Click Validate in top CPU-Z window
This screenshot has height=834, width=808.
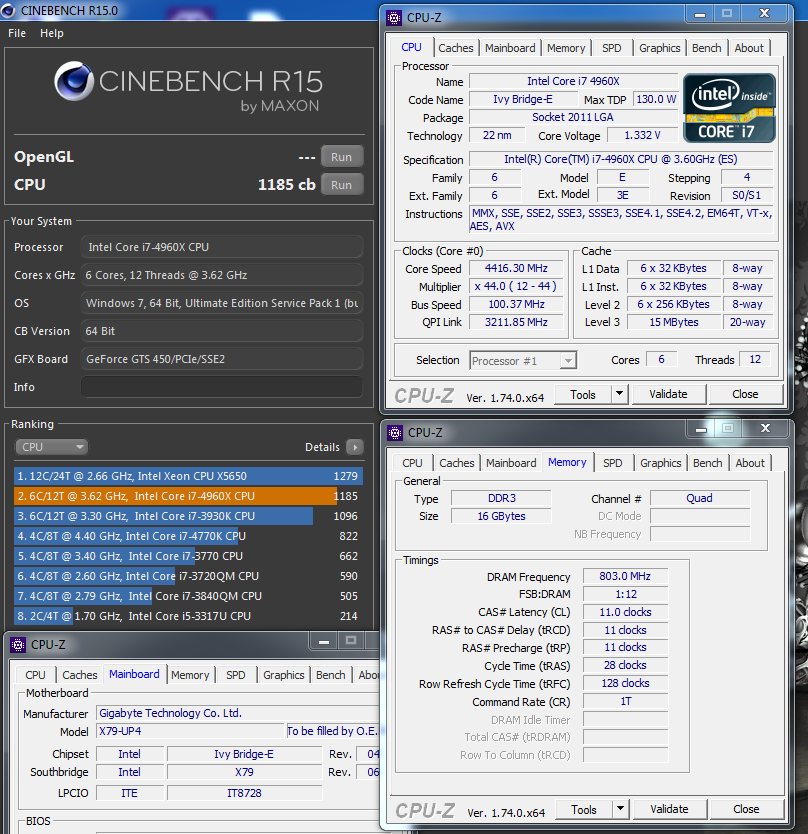pyautogui.click(x=668, y=394)
